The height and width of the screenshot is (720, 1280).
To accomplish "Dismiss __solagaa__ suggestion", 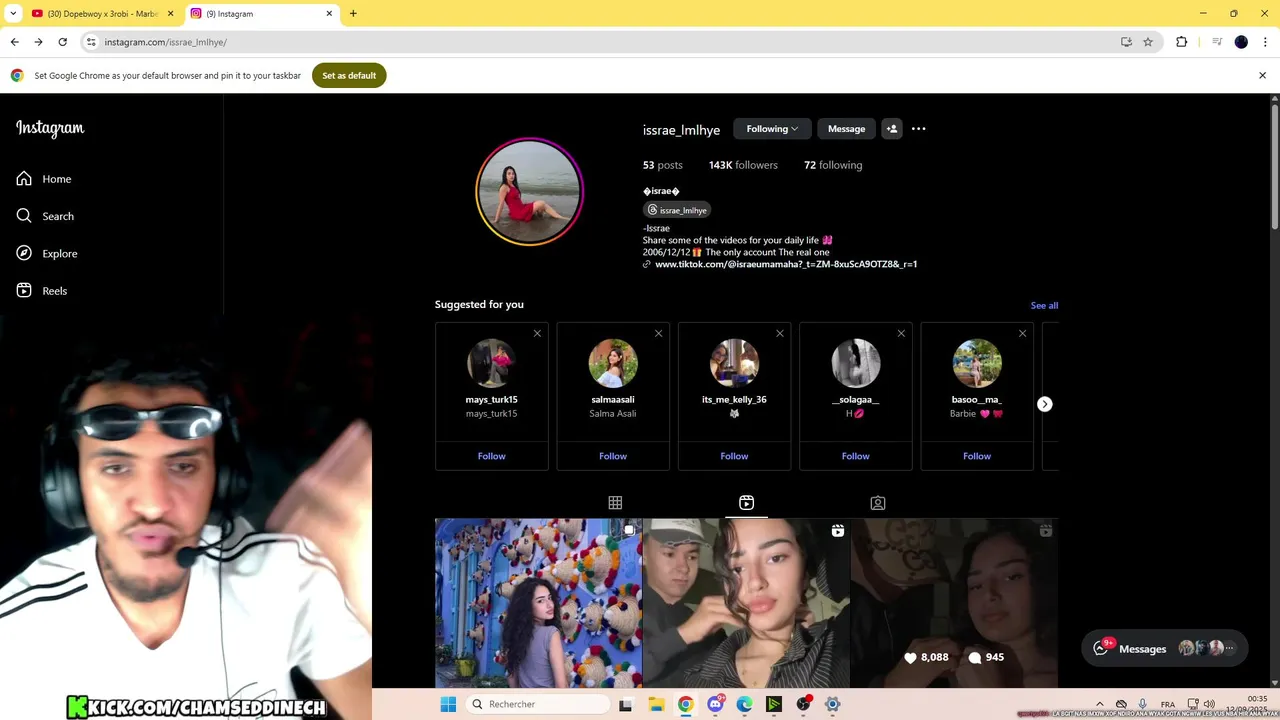I will 901,333.
